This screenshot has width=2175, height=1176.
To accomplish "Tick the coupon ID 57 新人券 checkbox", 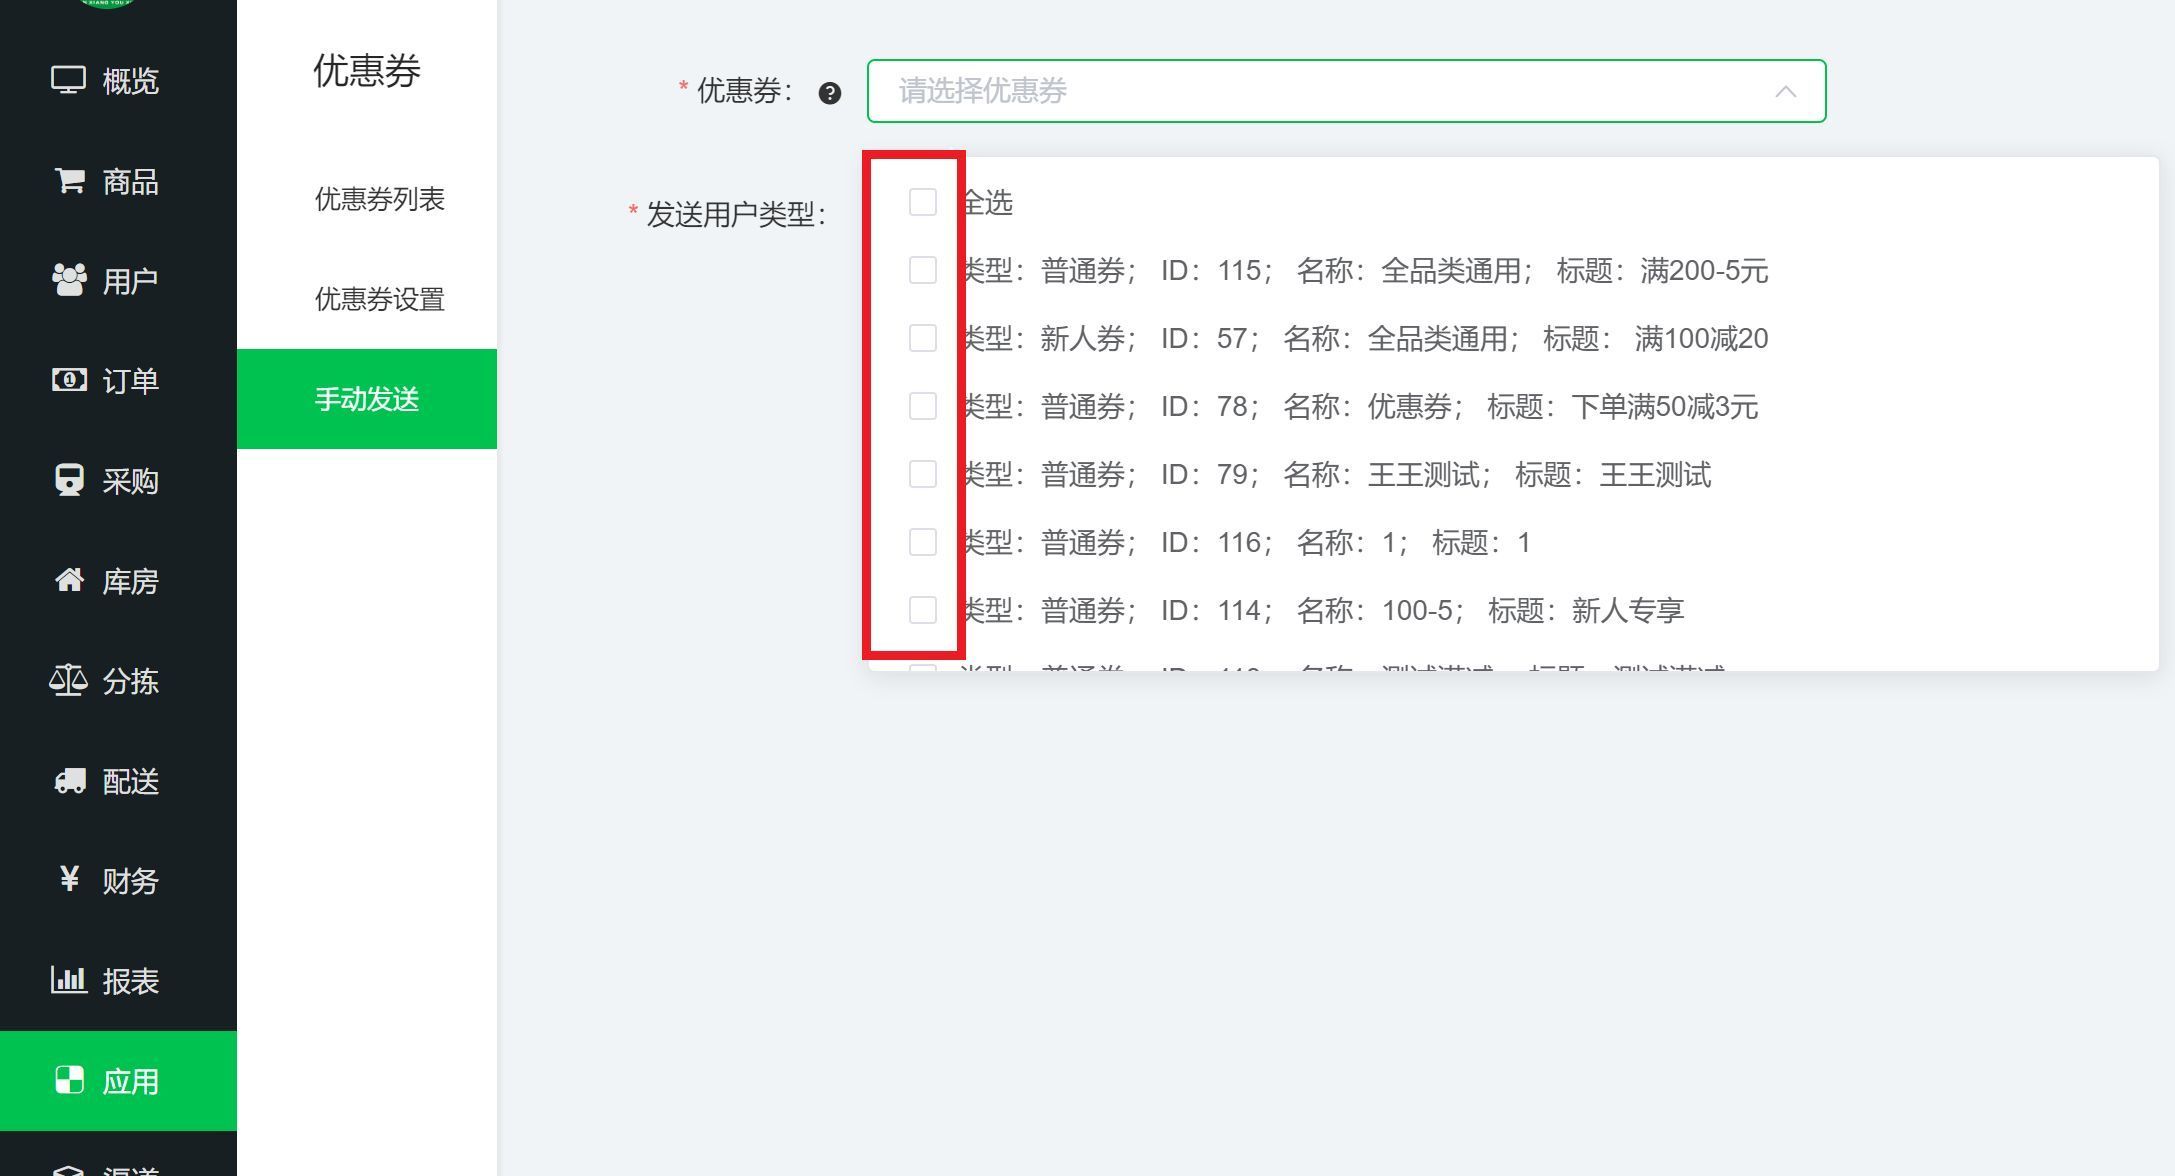I will [922, 338].
